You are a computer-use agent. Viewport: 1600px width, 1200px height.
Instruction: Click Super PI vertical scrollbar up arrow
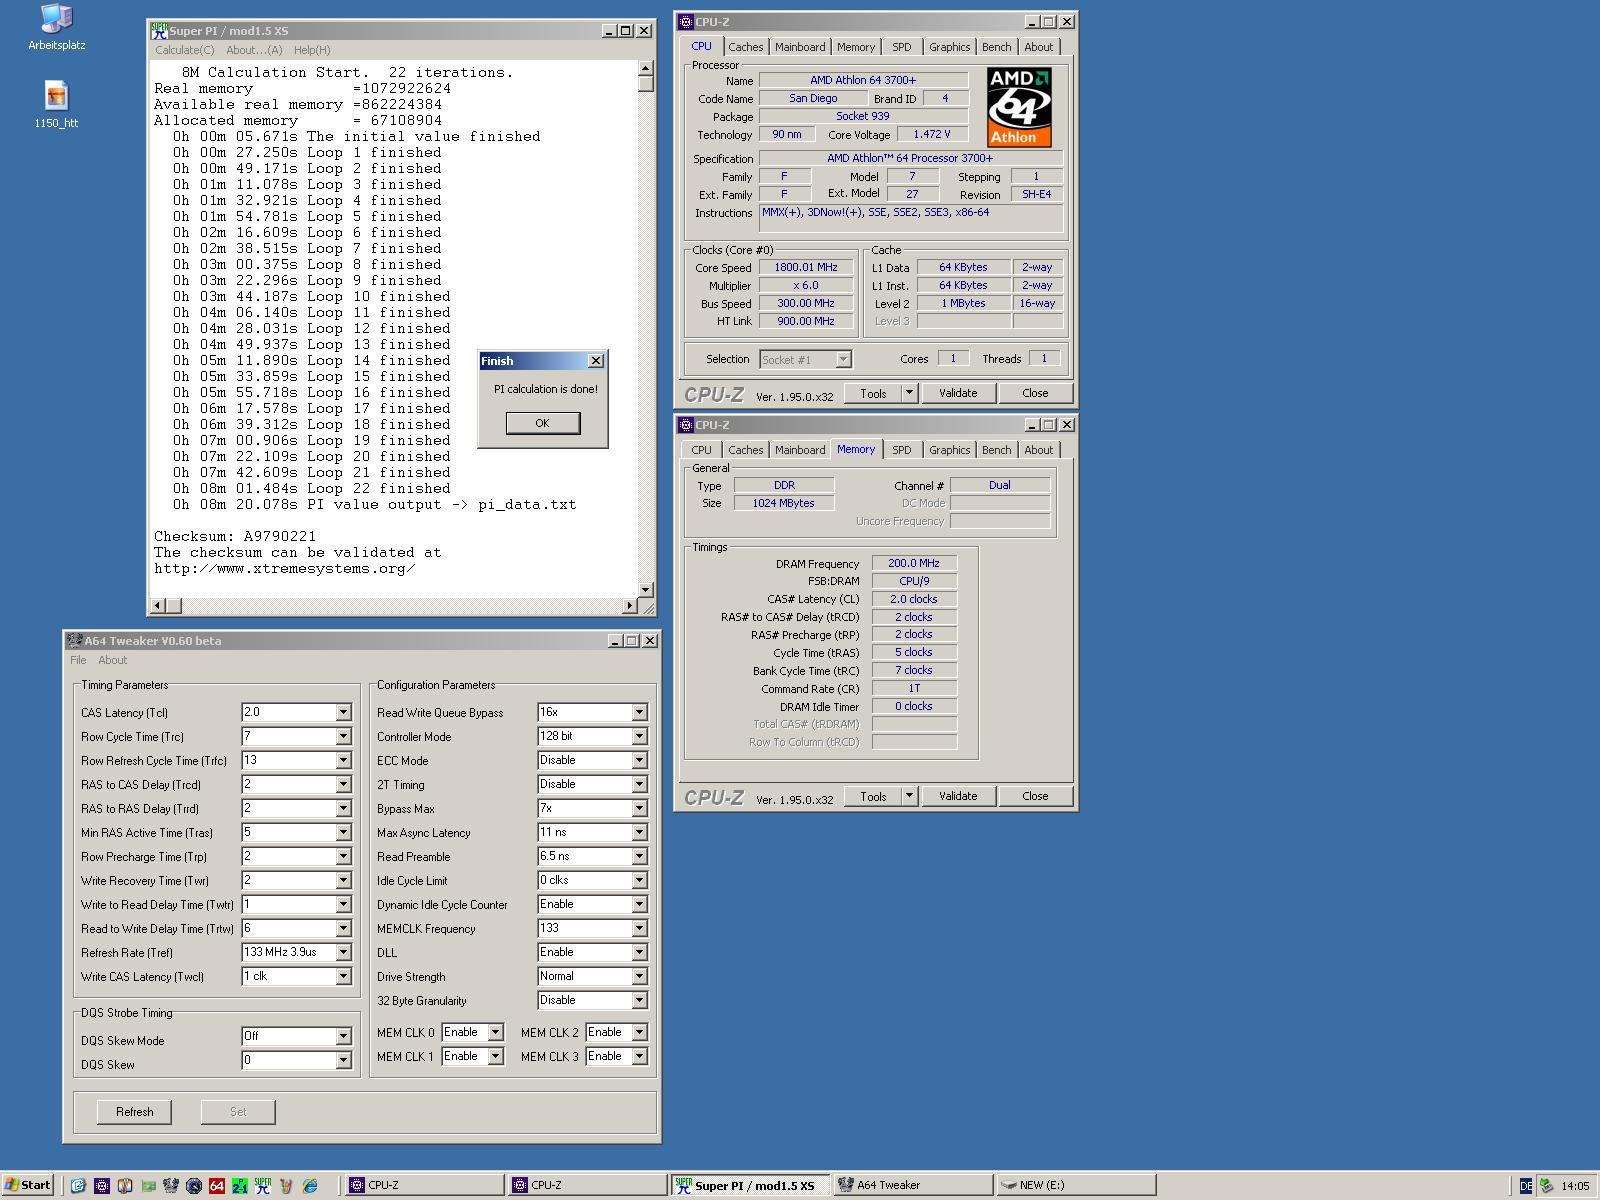point(646,68)
